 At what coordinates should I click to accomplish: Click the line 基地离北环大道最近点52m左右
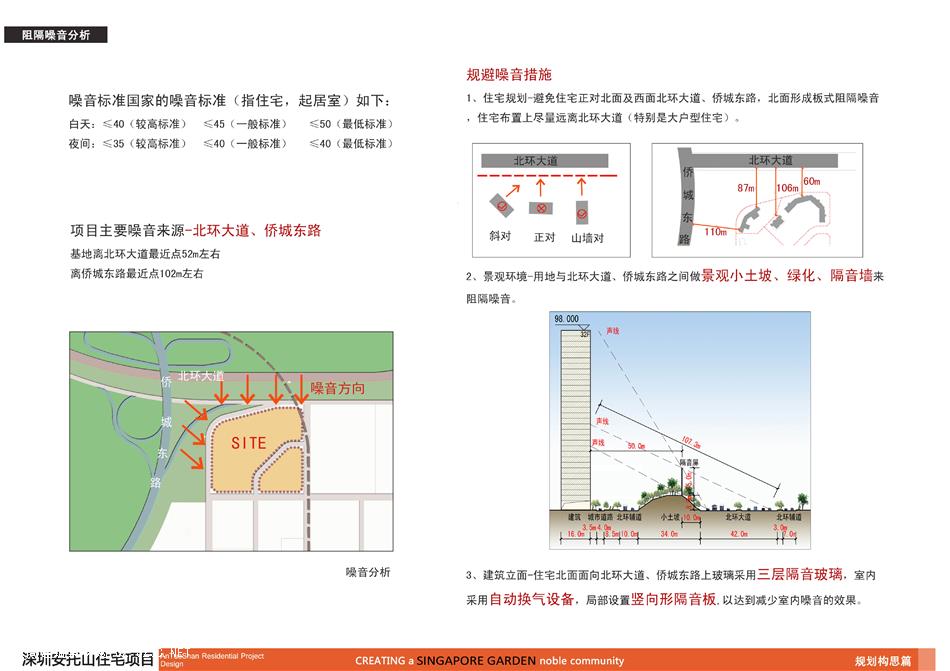pyautogui.click(x=145, y=254)
